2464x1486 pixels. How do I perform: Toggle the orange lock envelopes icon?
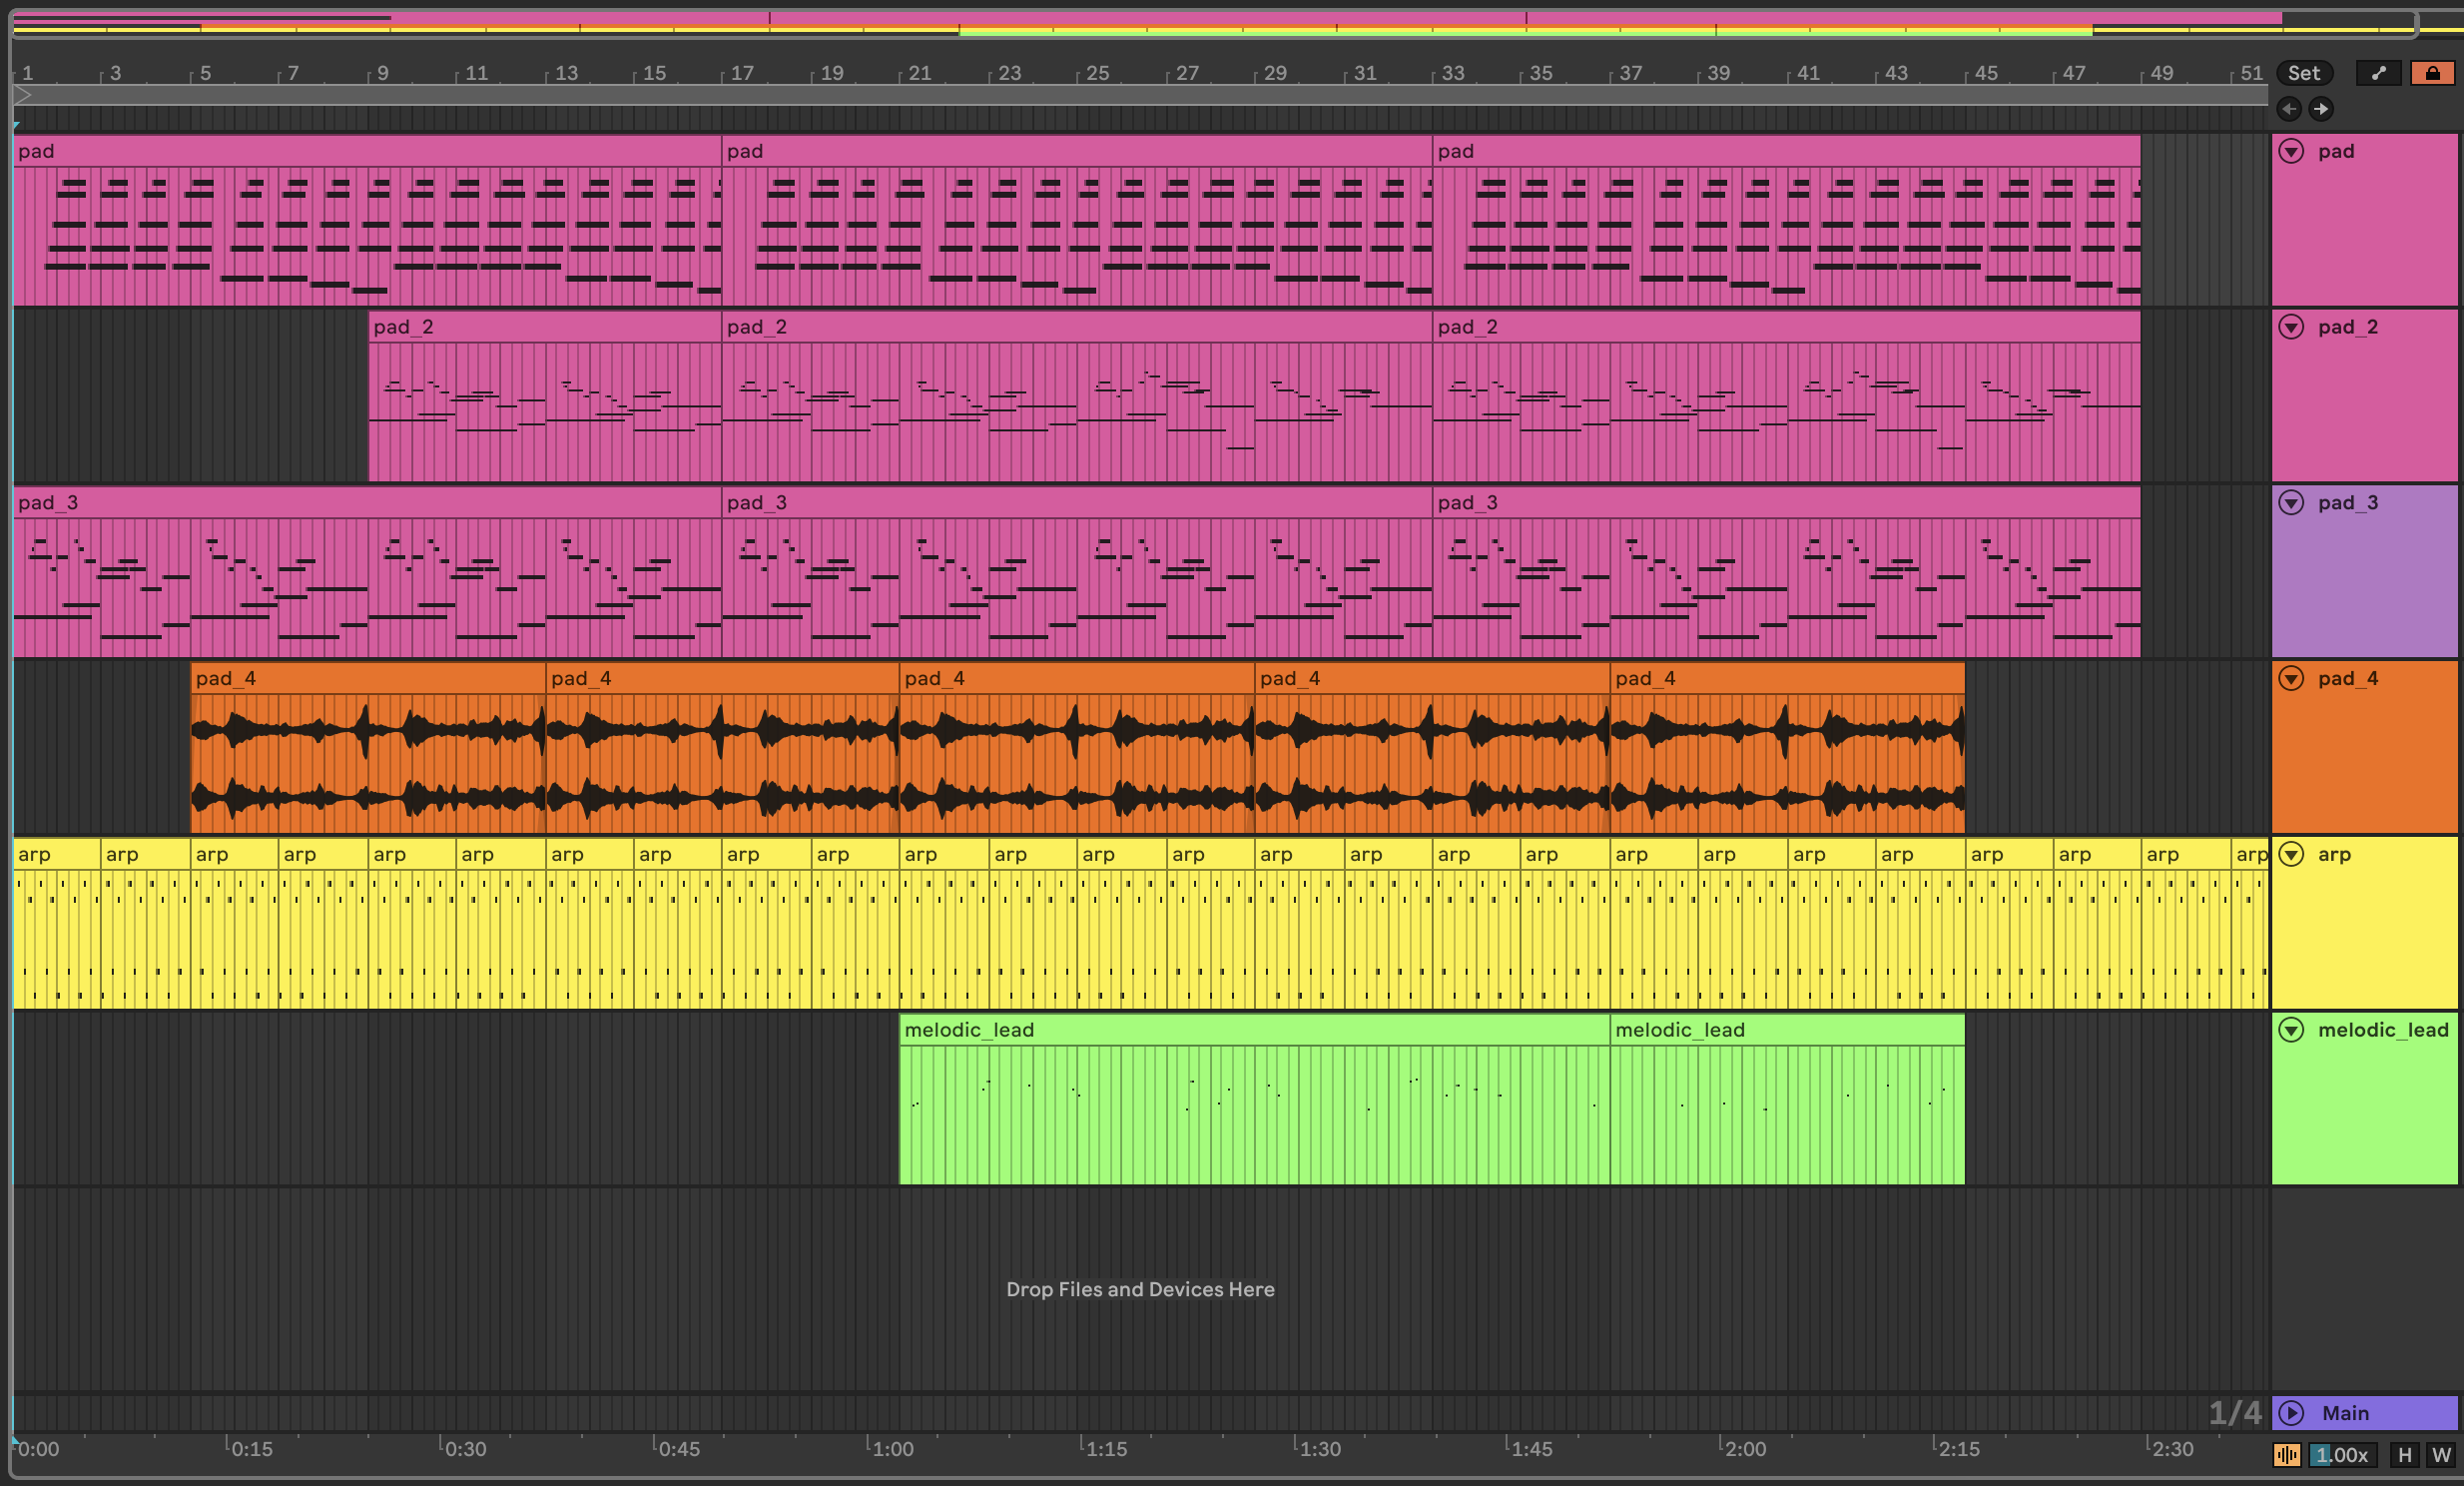click(2432, 73)
